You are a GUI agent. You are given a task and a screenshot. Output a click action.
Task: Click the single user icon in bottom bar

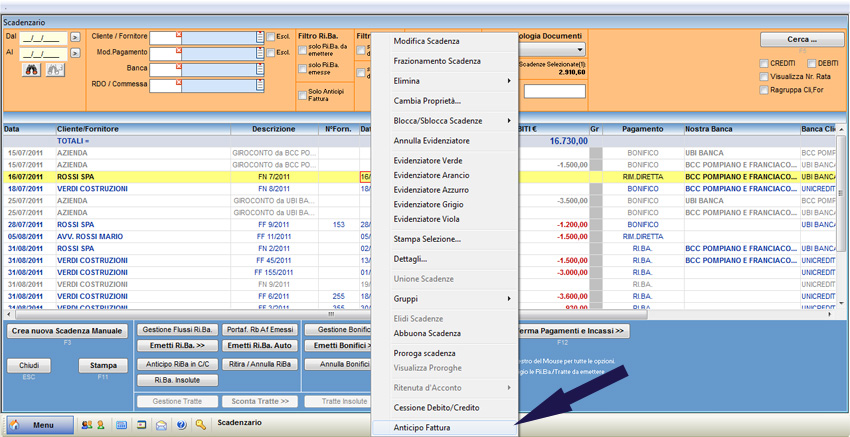[x=100, y=425]
